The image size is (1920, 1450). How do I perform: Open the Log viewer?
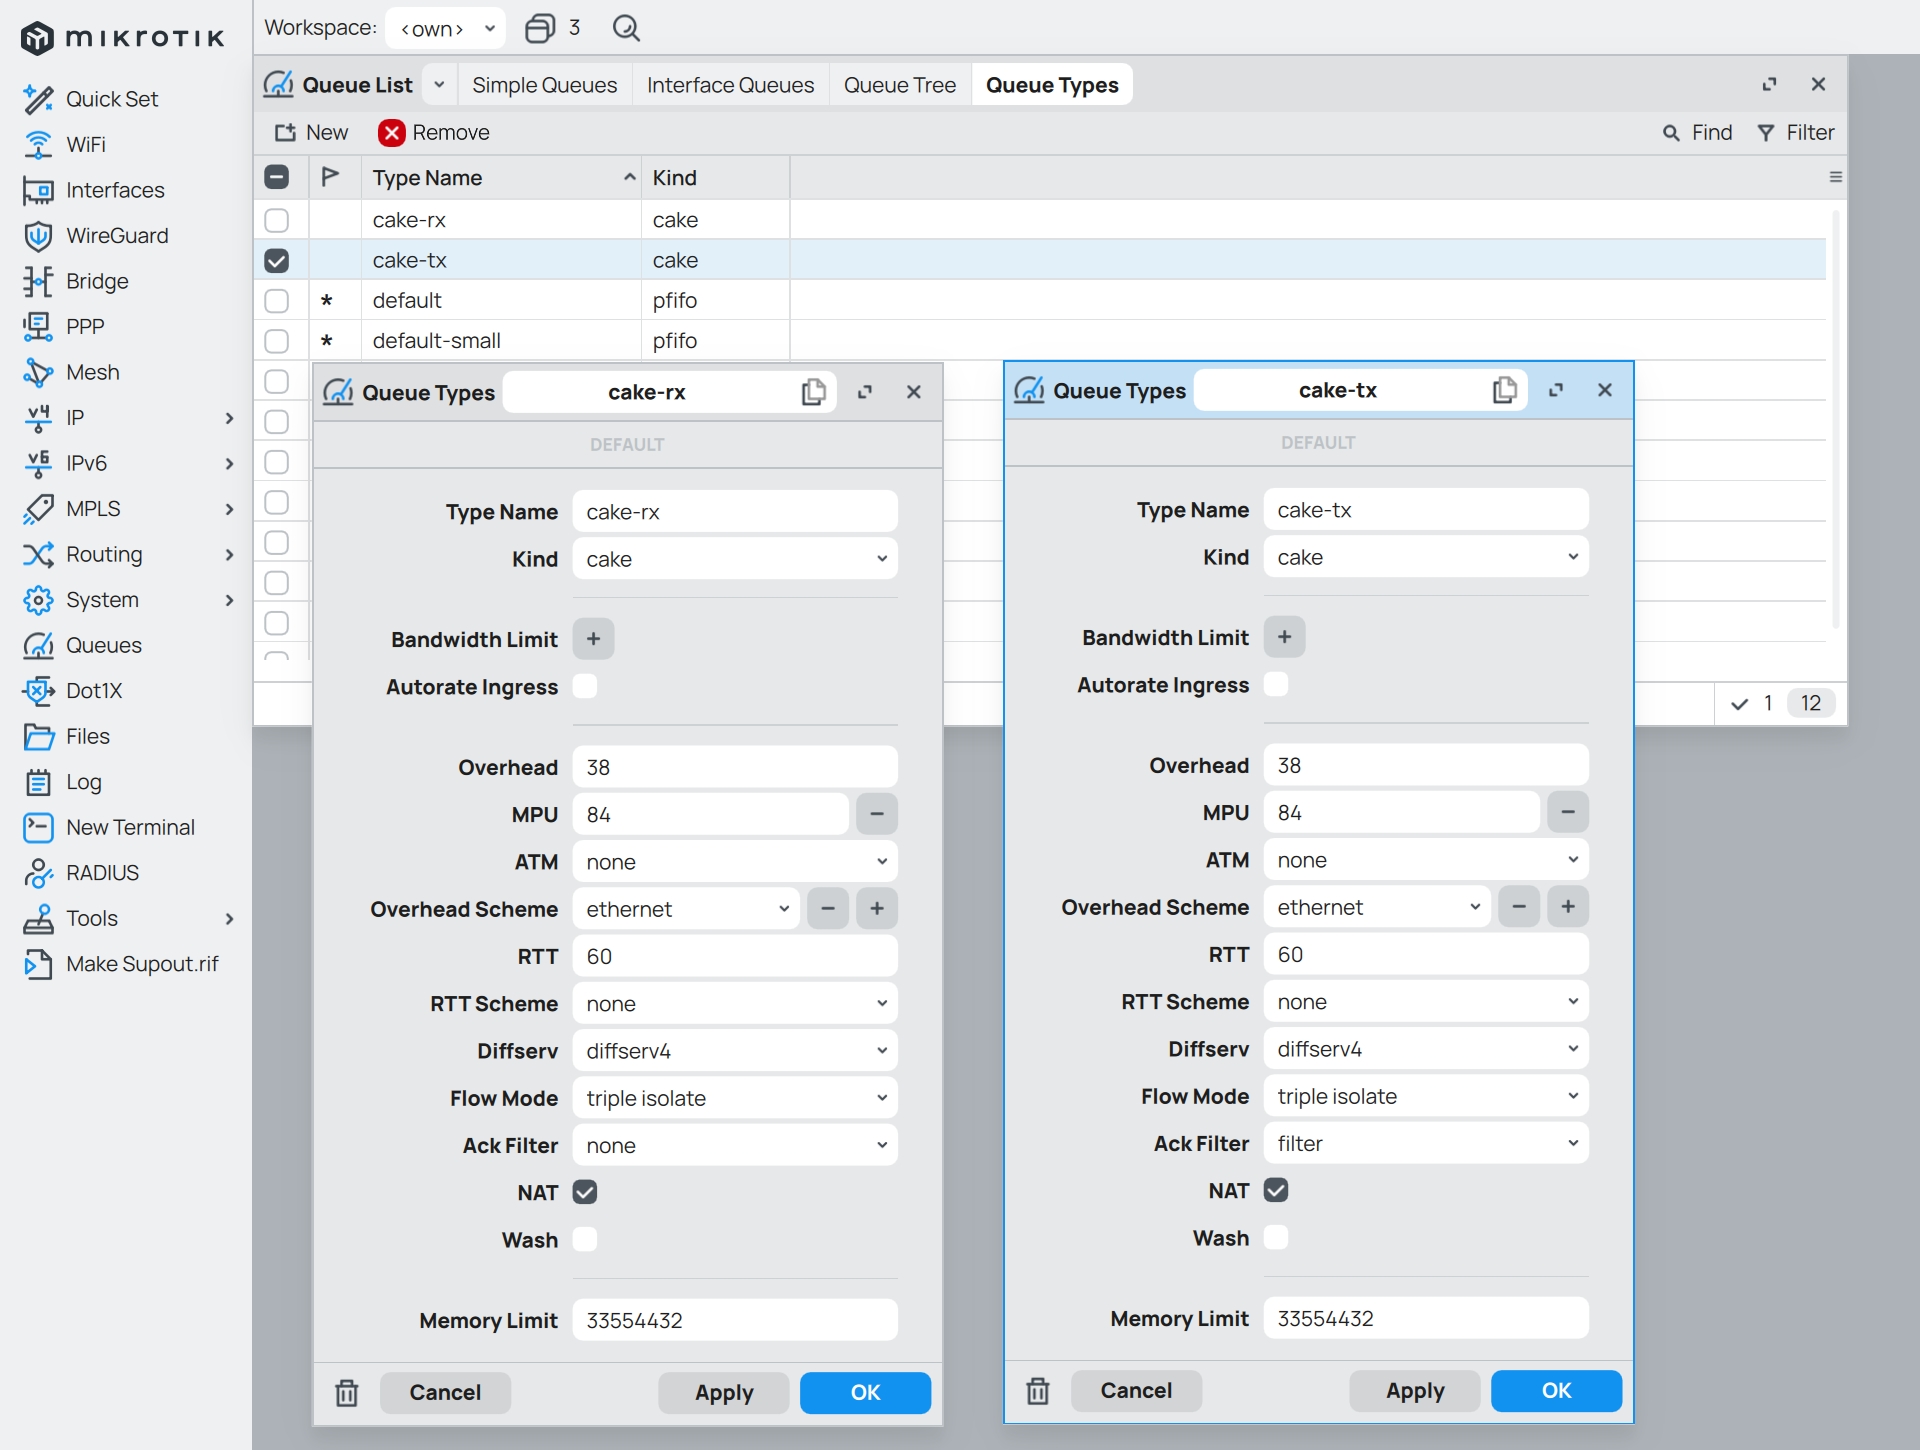(x=83, y=782)
